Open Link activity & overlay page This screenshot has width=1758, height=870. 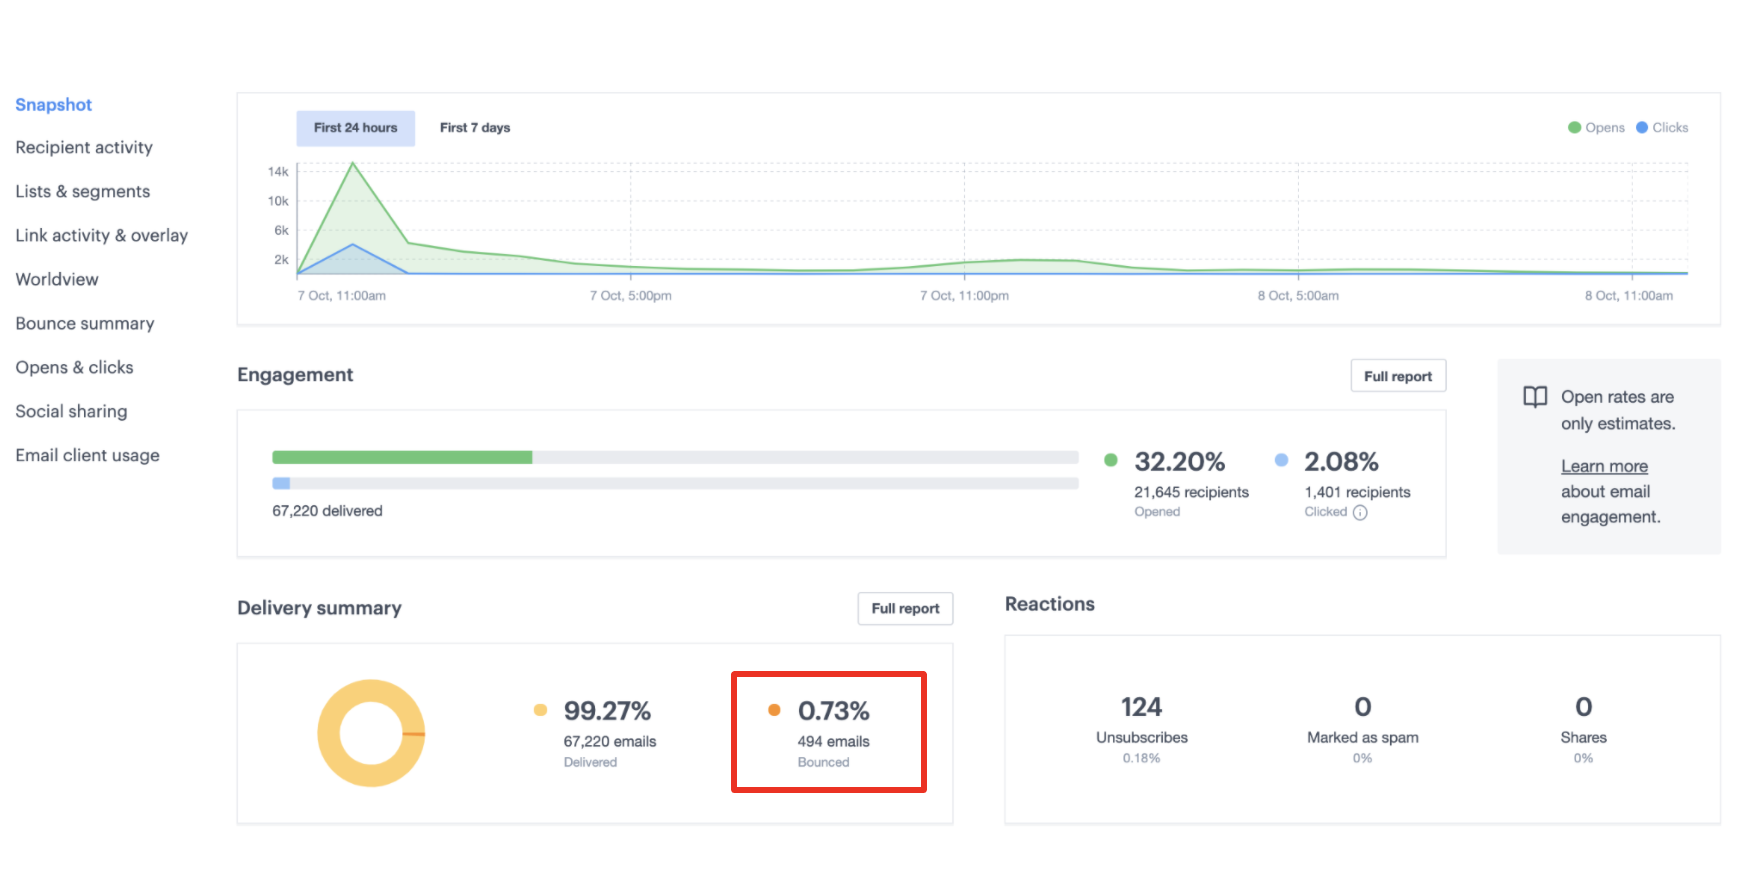[101, 236]
